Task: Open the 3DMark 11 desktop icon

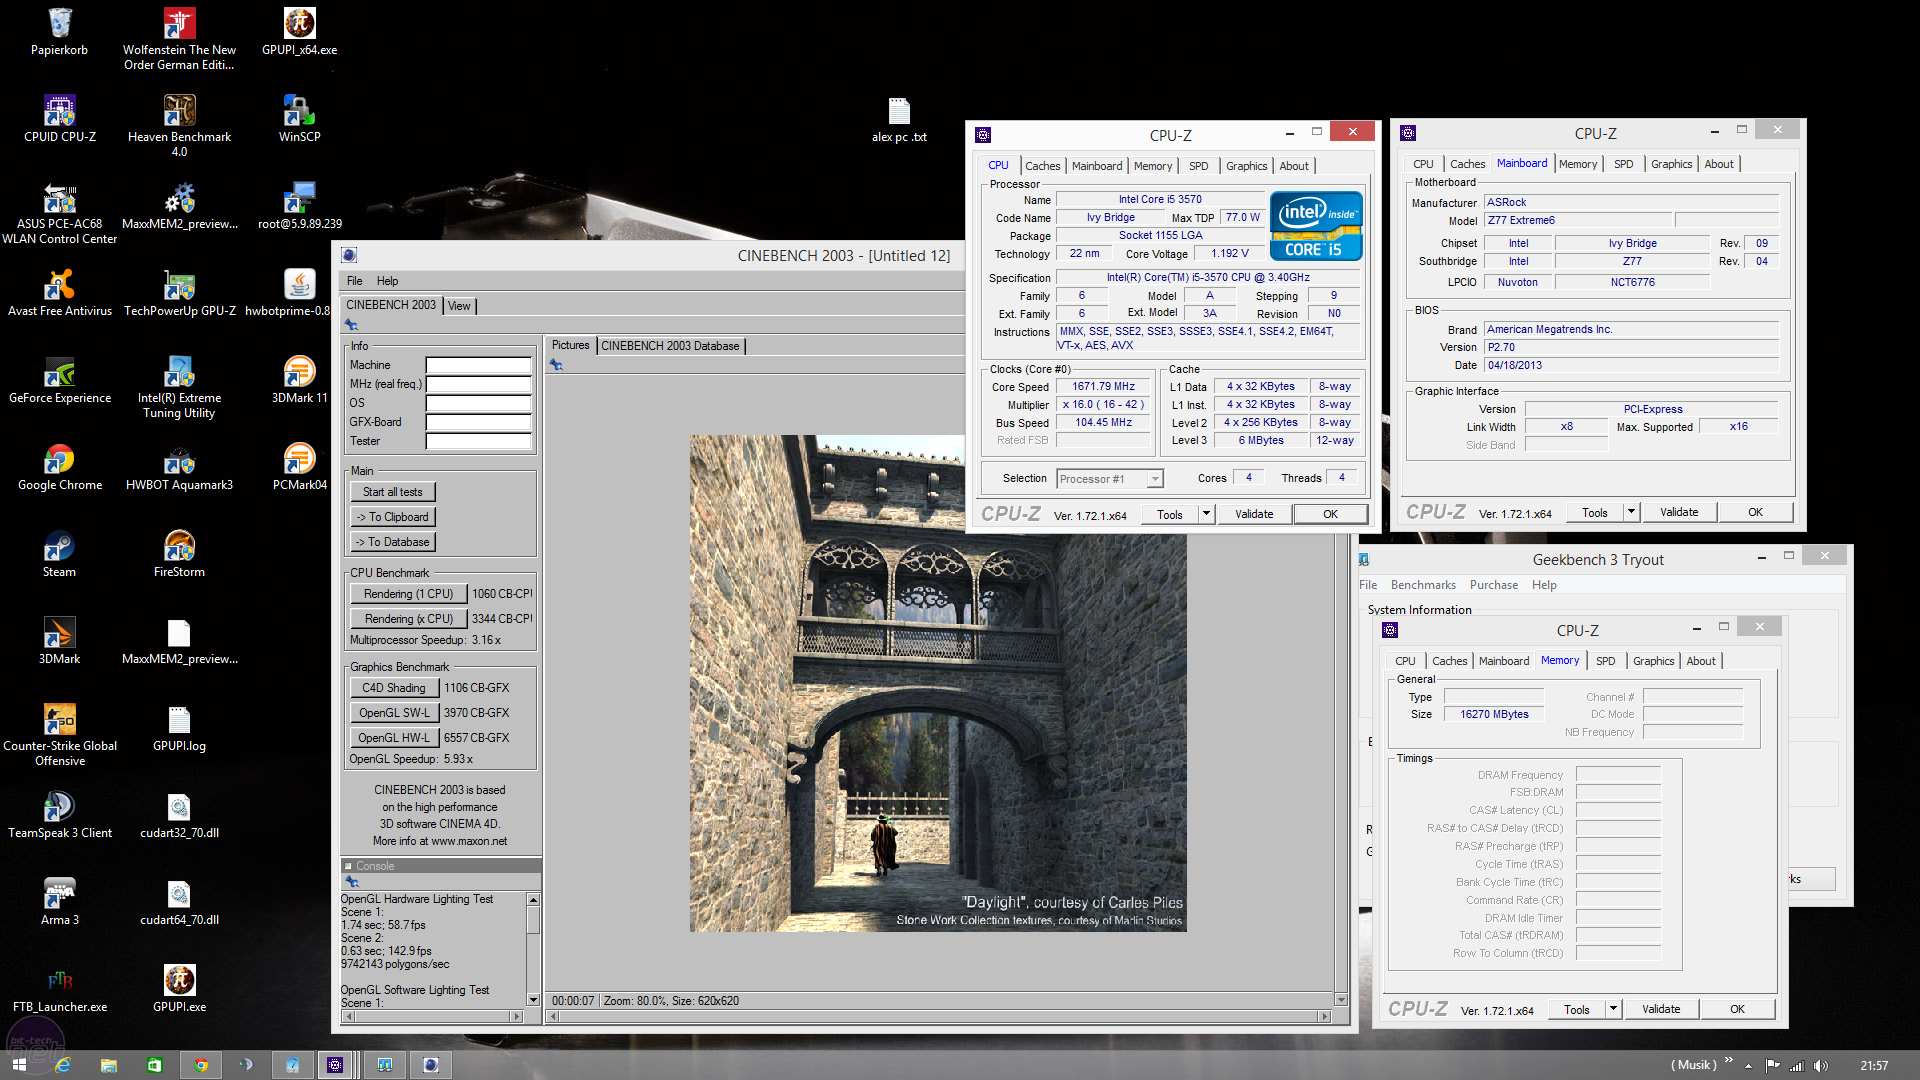Action: click(299, 380)
